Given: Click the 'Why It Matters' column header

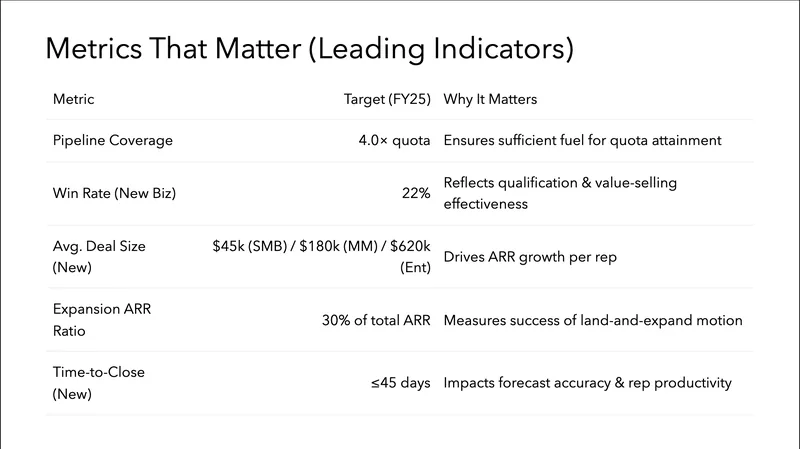Looking at the screenshot, I should 492,101.
